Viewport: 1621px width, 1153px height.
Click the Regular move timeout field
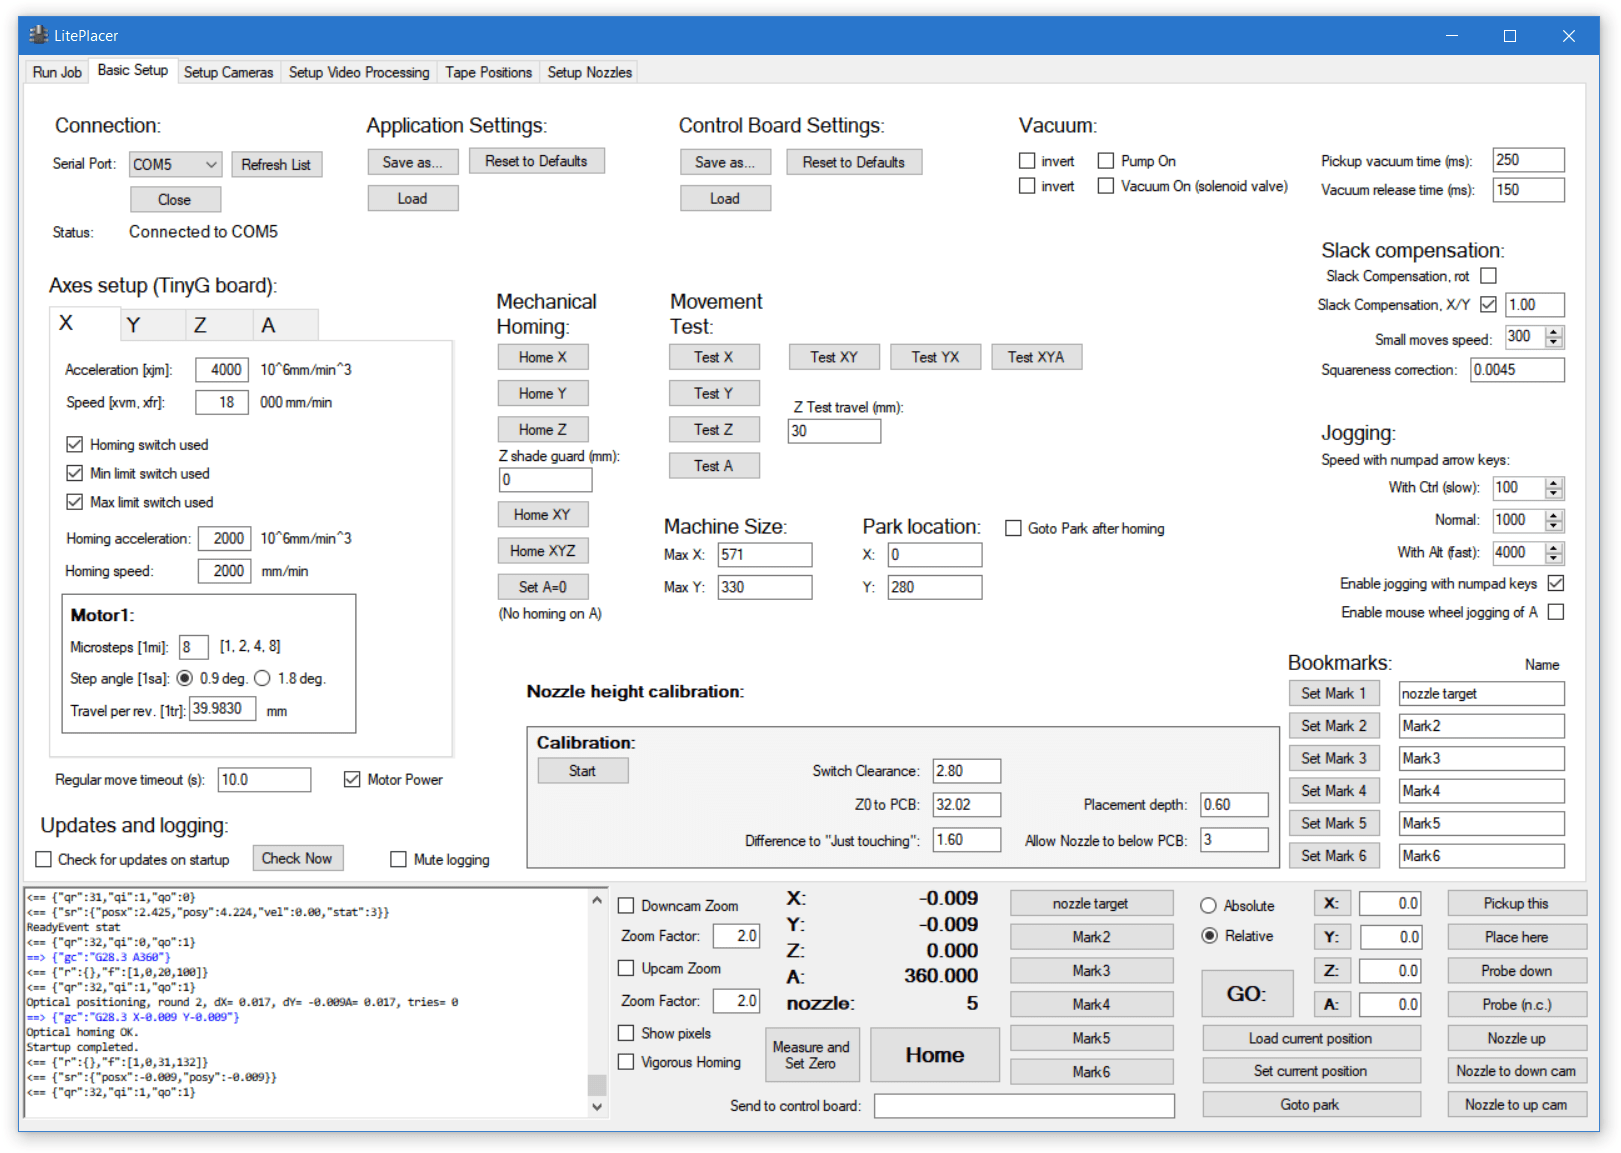[264, 780]
